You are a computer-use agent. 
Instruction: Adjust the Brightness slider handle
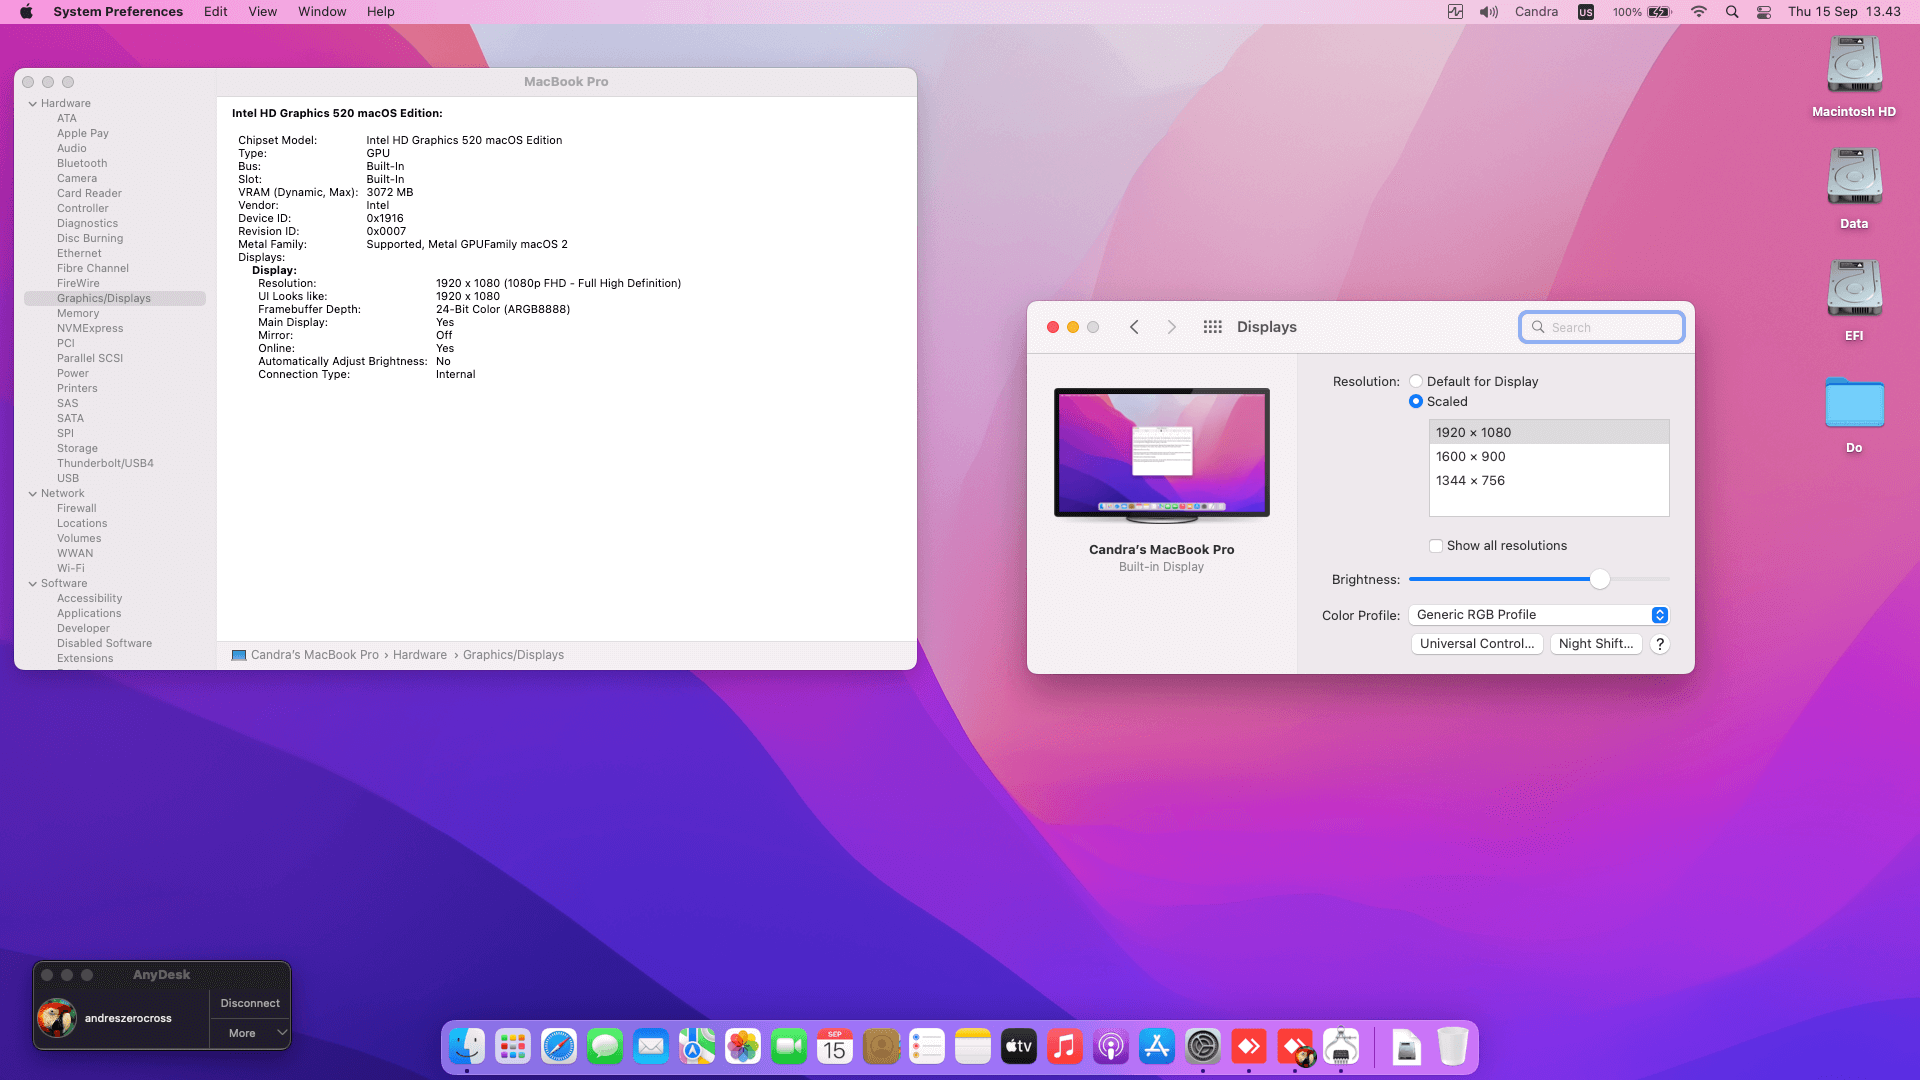click(1600, 579)
